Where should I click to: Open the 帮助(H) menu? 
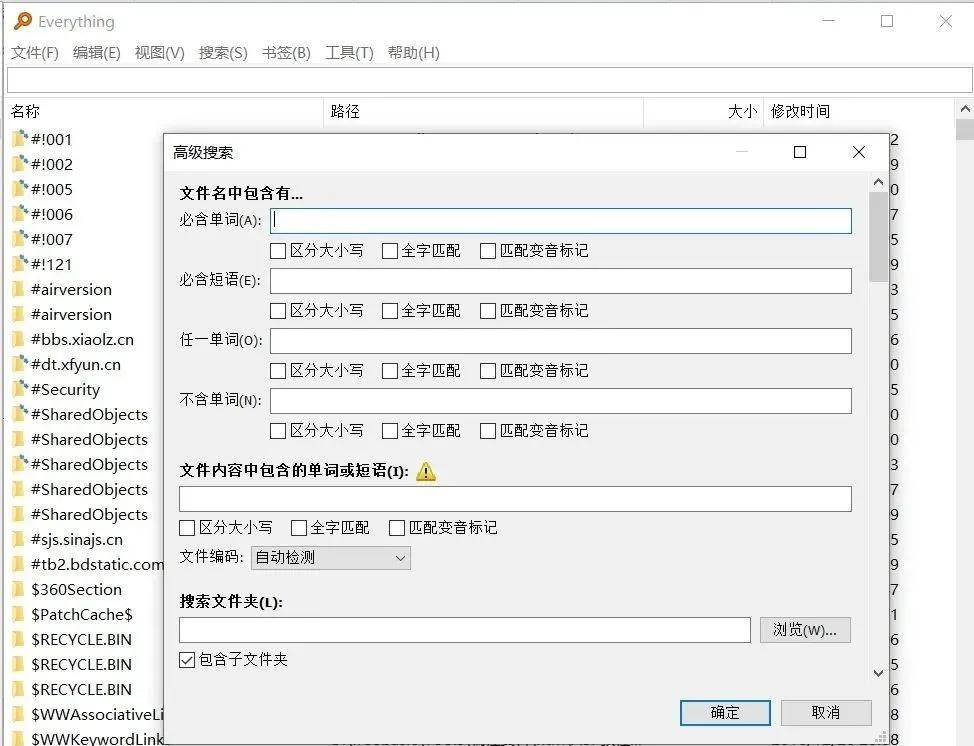[414, 53]
